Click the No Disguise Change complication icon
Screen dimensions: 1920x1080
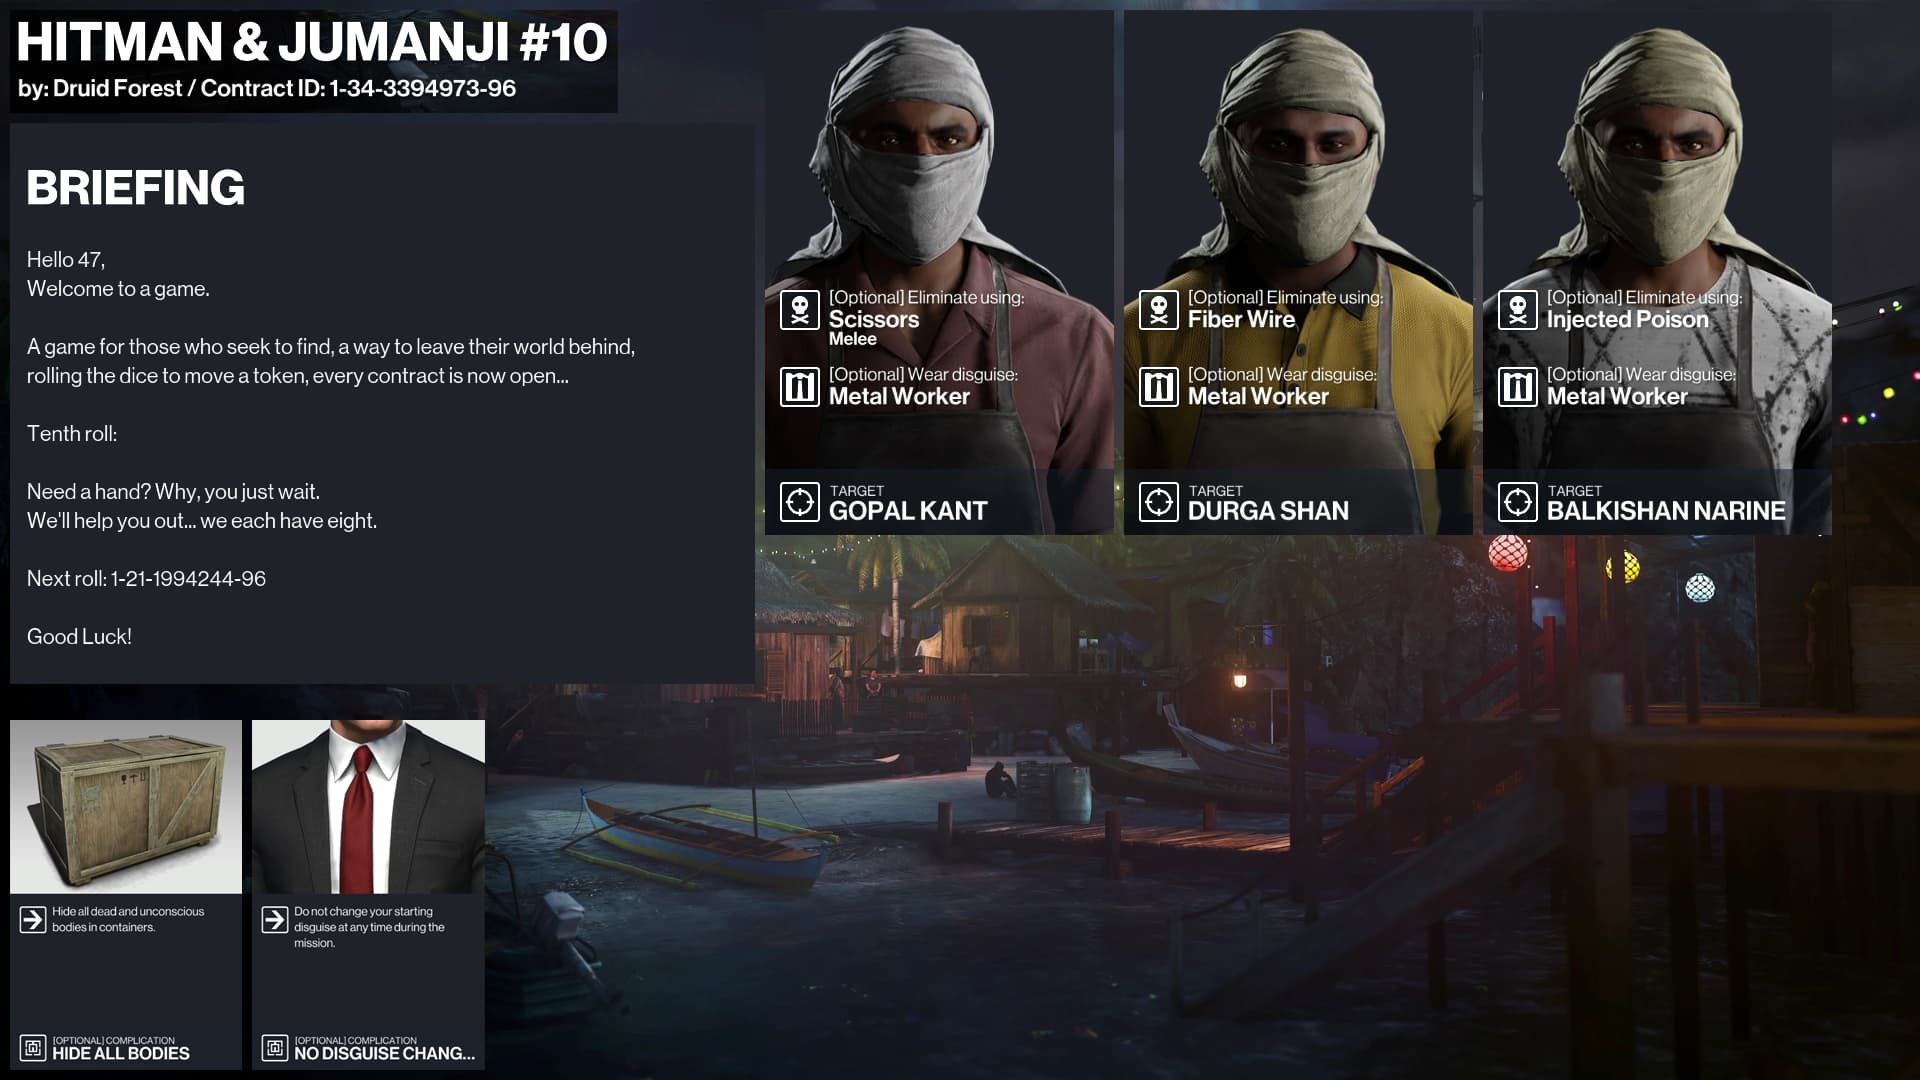275,1048
